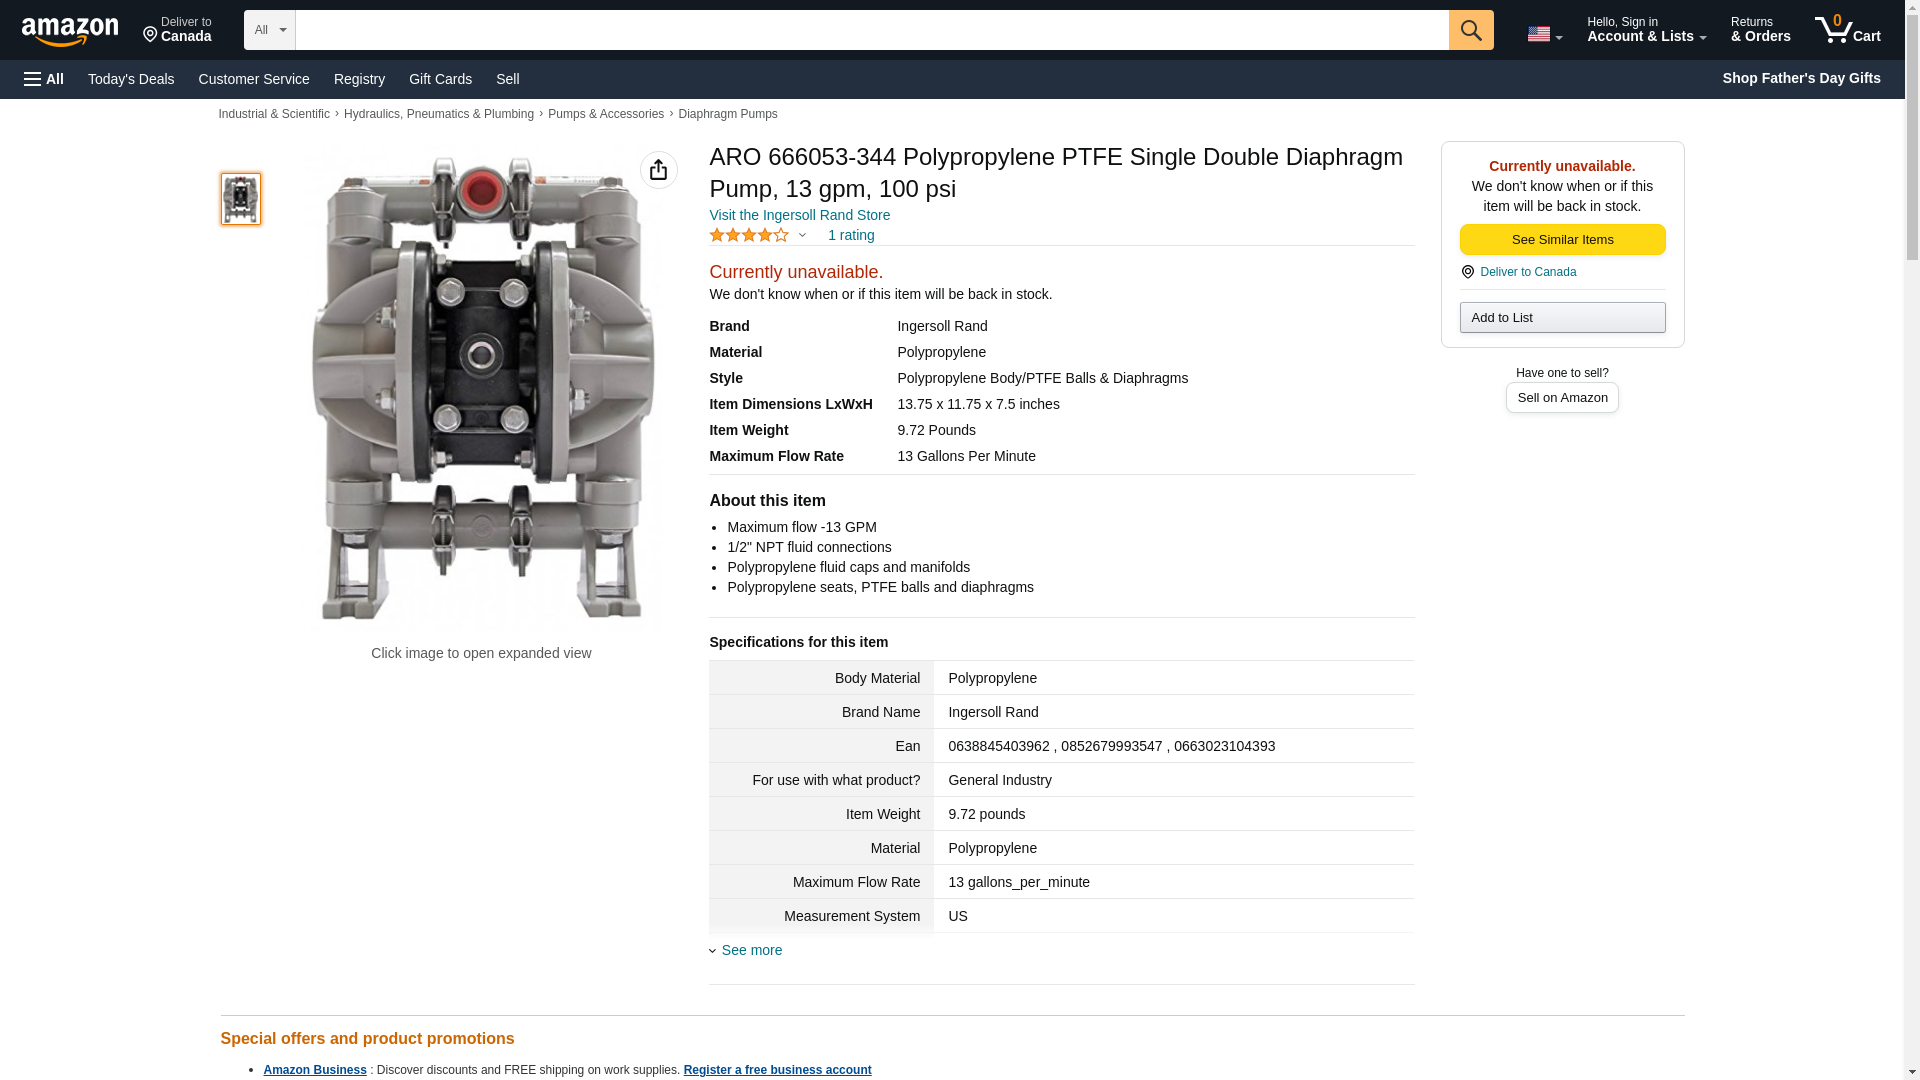1920x1080 pixels.
Task: Click the star rating icons
Action: 748,235
